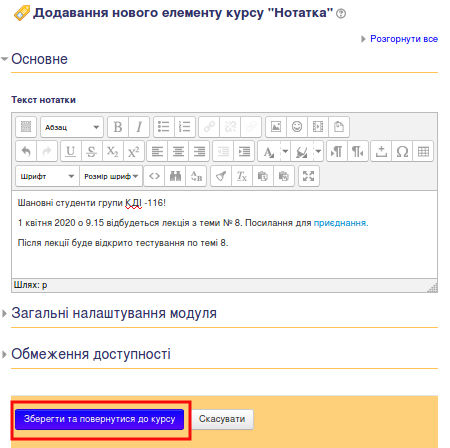
Task: Apply italic formatting
Action: coord(139,127)
